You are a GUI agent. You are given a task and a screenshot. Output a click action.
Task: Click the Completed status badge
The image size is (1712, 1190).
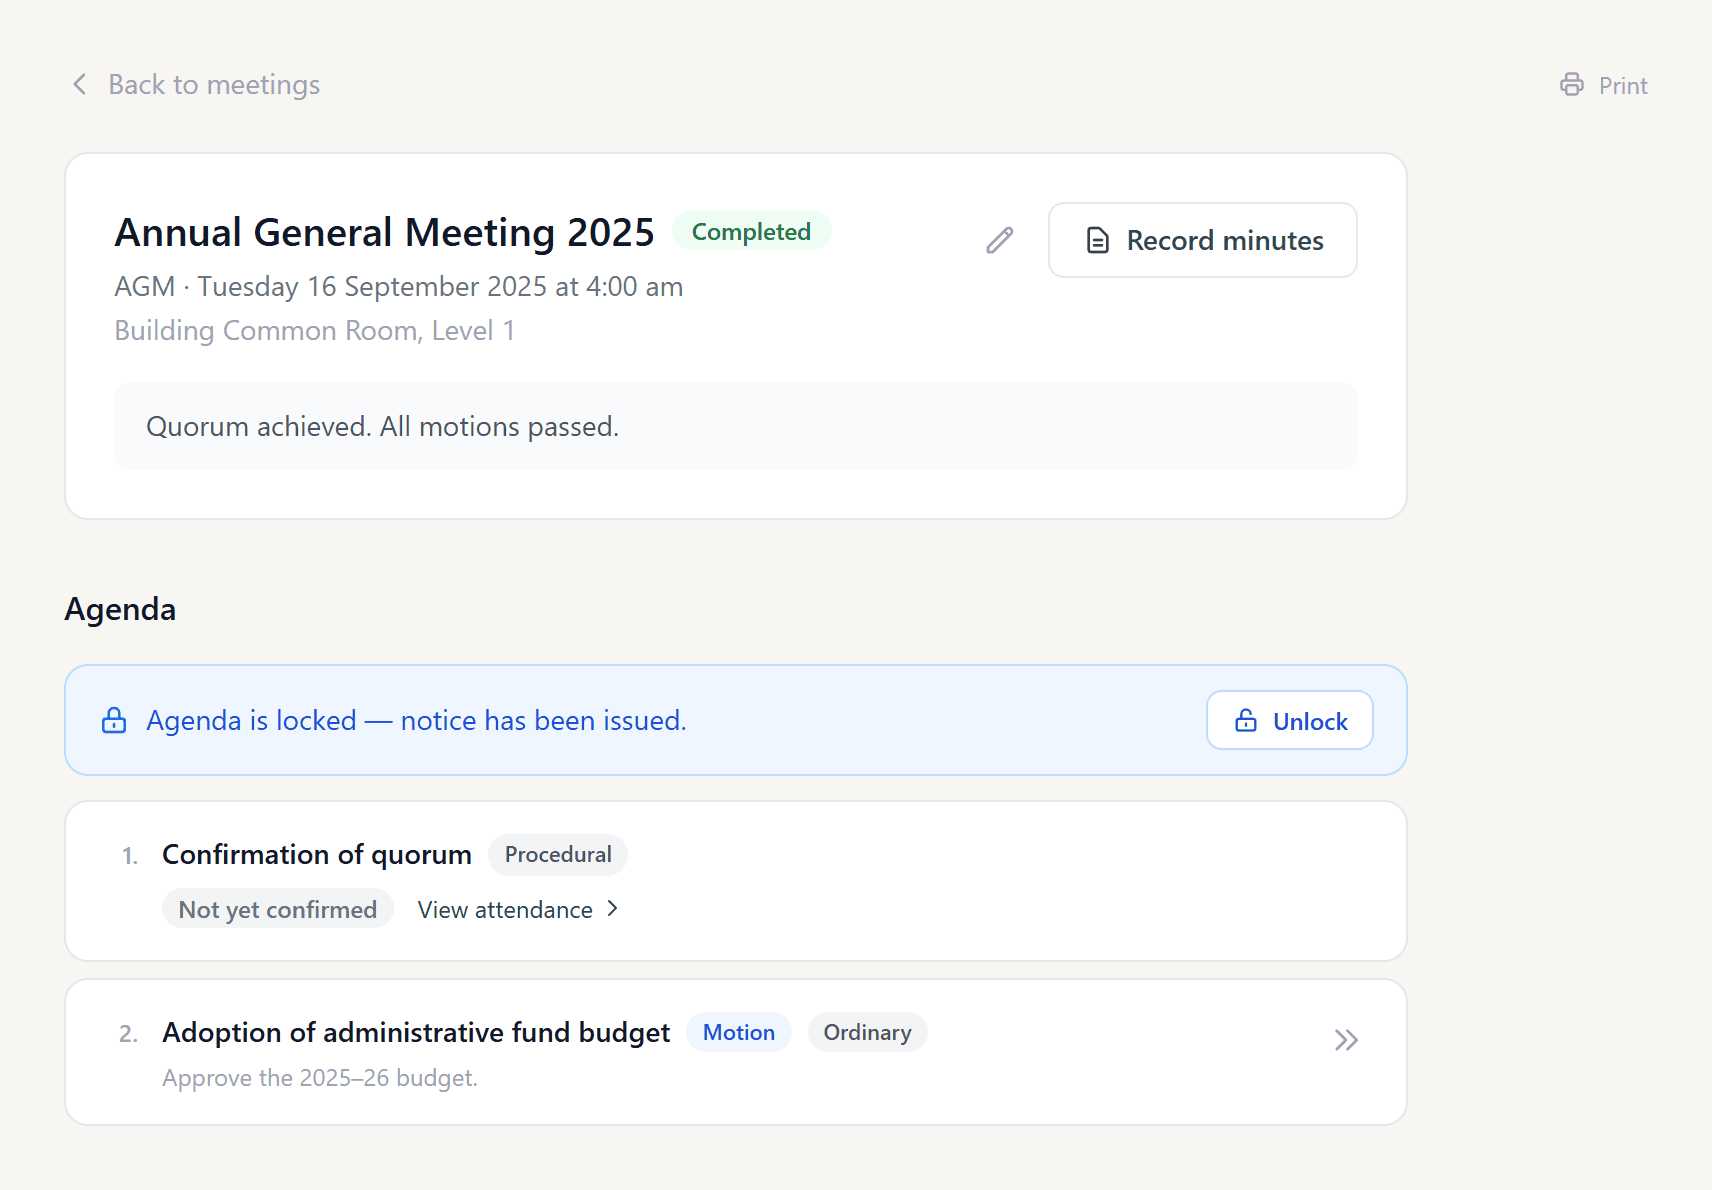pyautogui.click(x=751, y=231)
